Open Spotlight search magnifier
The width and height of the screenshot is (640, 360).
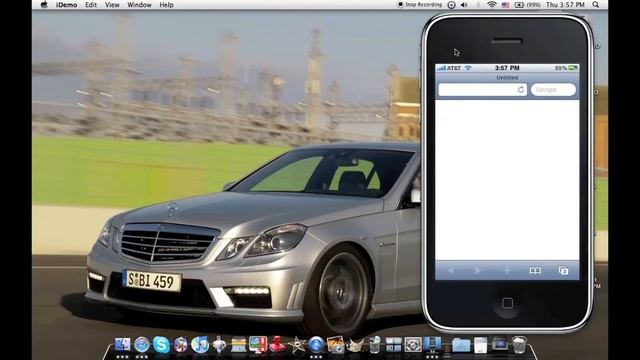[596, 5]
